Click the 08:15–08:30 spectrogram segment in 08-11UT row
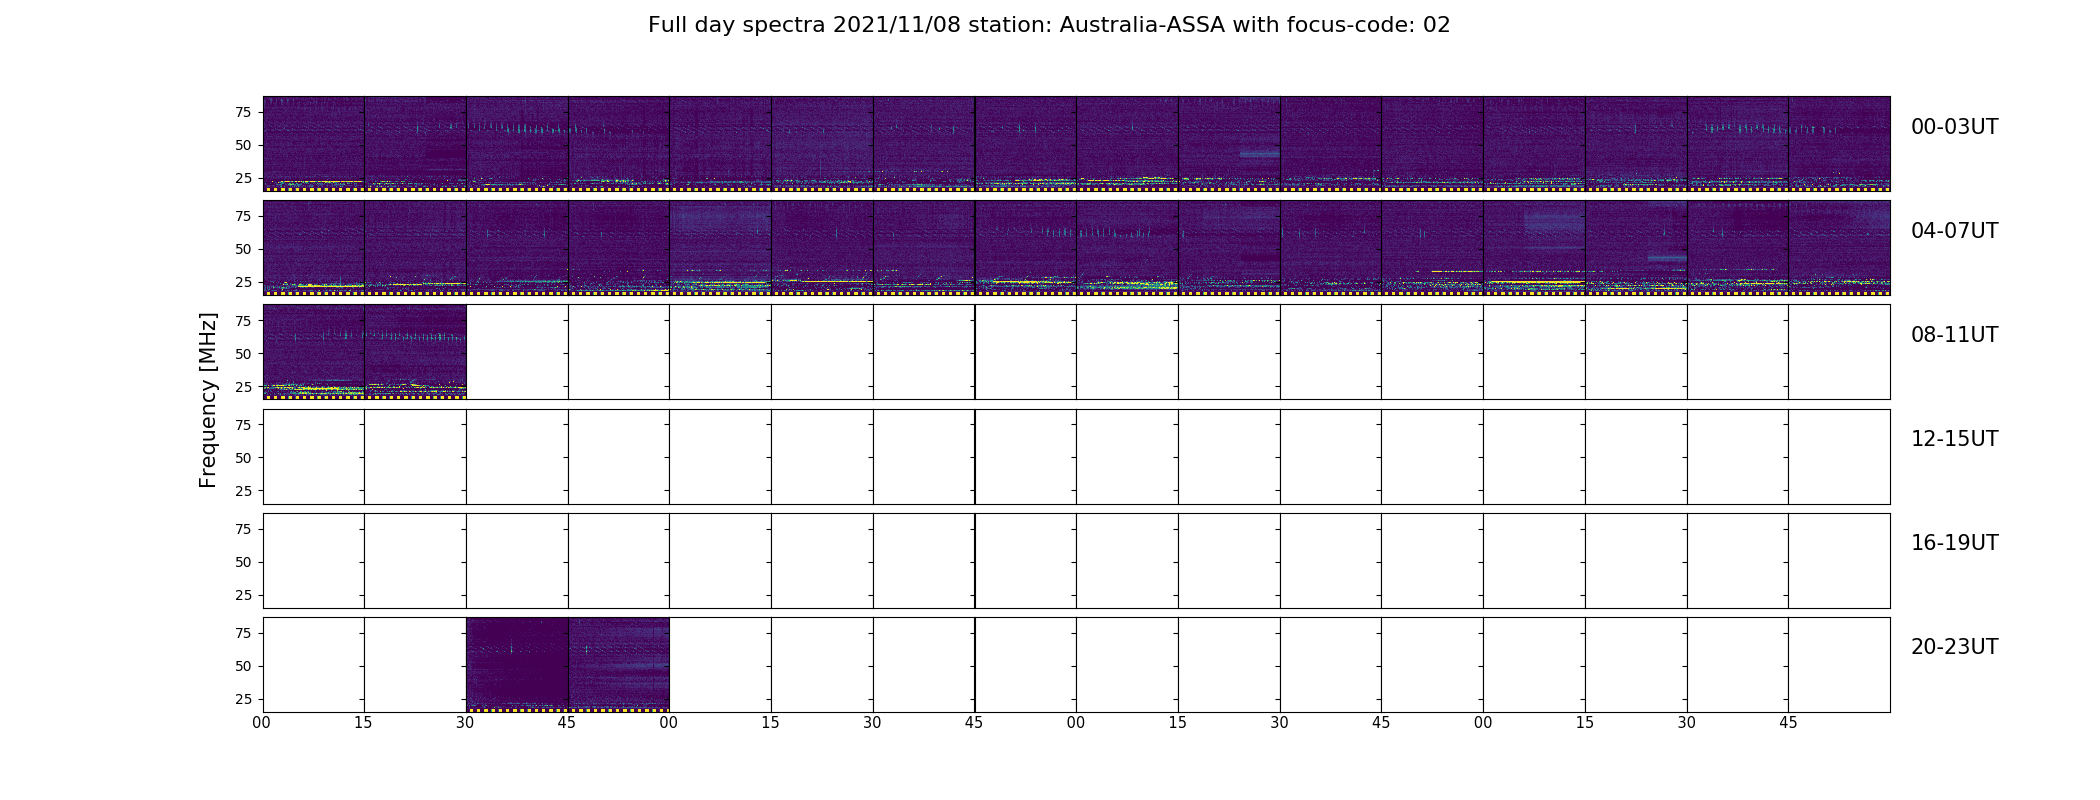 point(416,352)
